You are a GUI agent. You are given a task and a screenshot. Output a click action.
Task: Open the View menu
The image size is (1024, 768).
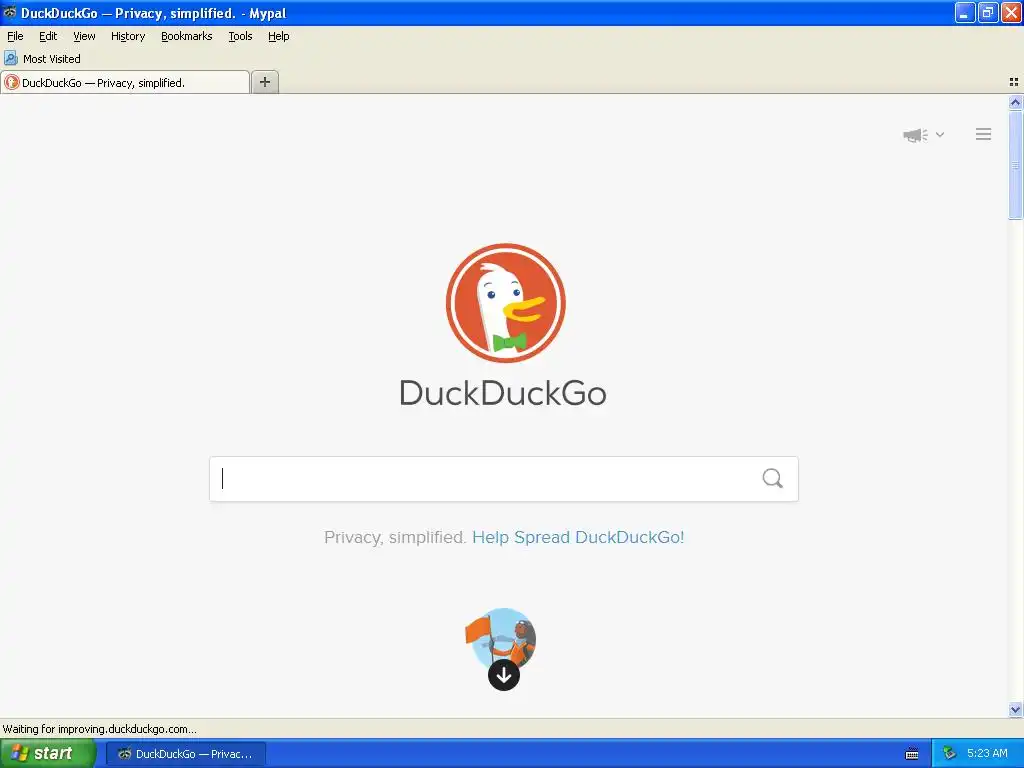pos(84,37)
